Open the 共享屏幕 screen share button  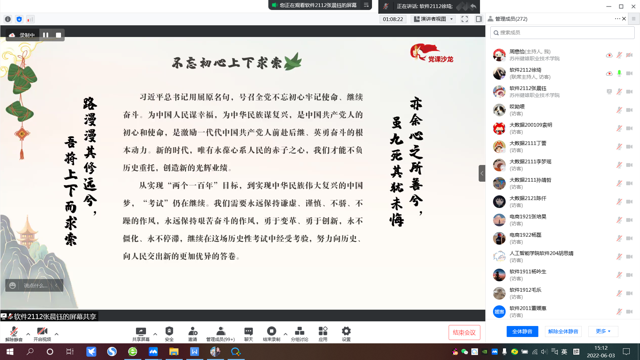click(141, 333)
